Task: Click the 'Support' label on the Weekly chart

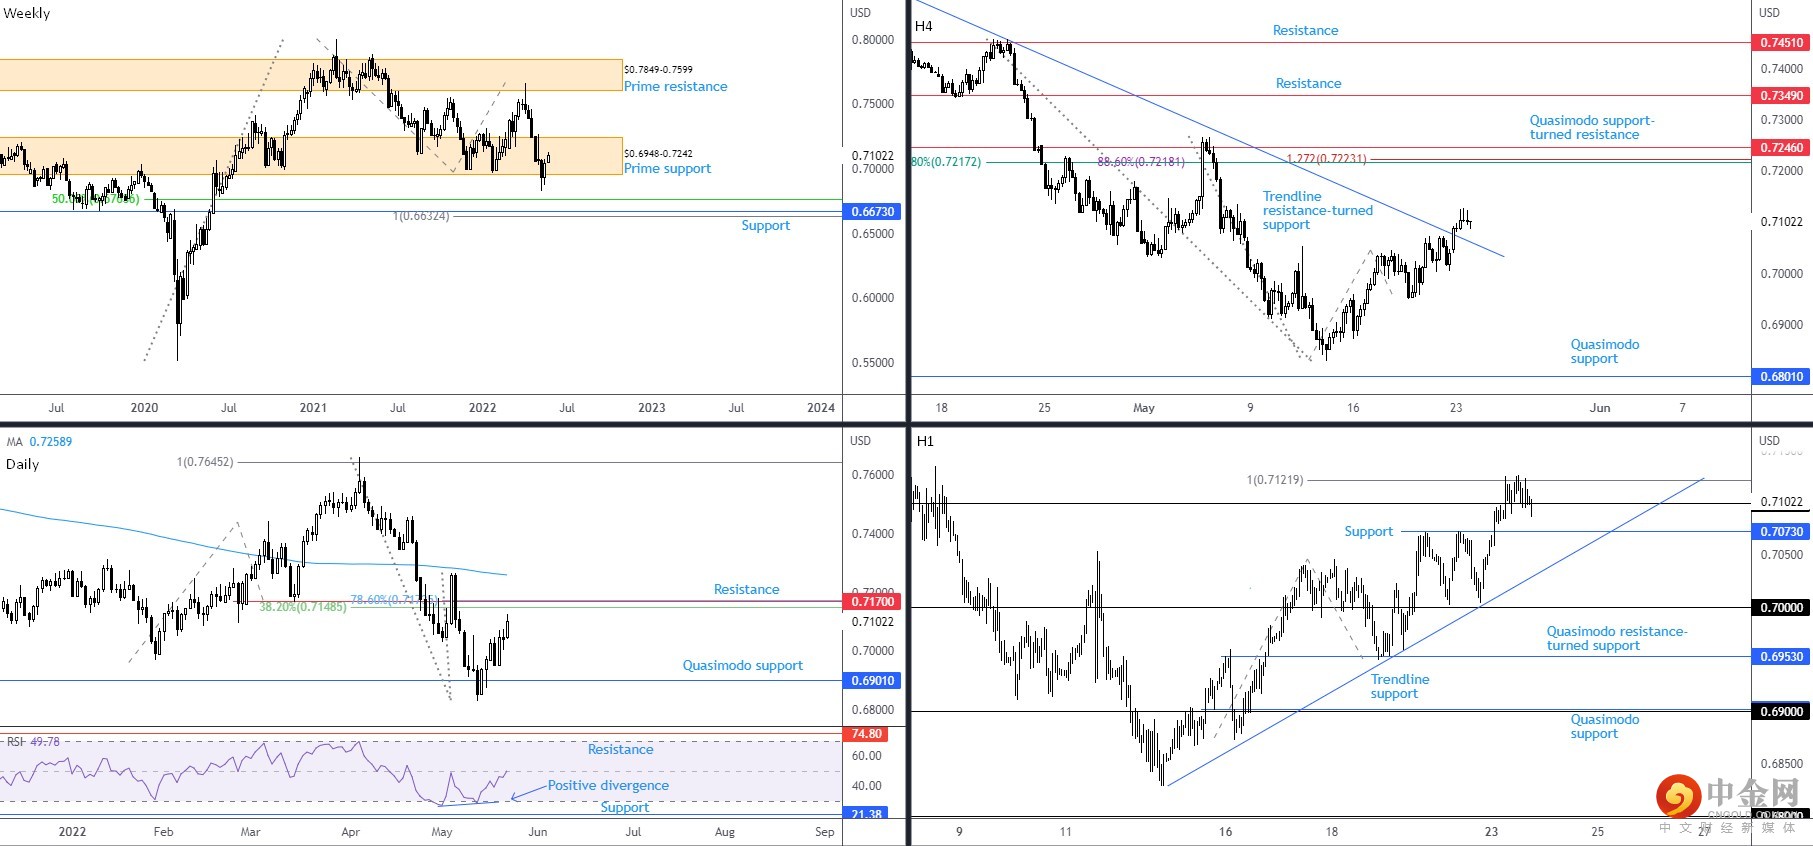Action: coord(765,226)
